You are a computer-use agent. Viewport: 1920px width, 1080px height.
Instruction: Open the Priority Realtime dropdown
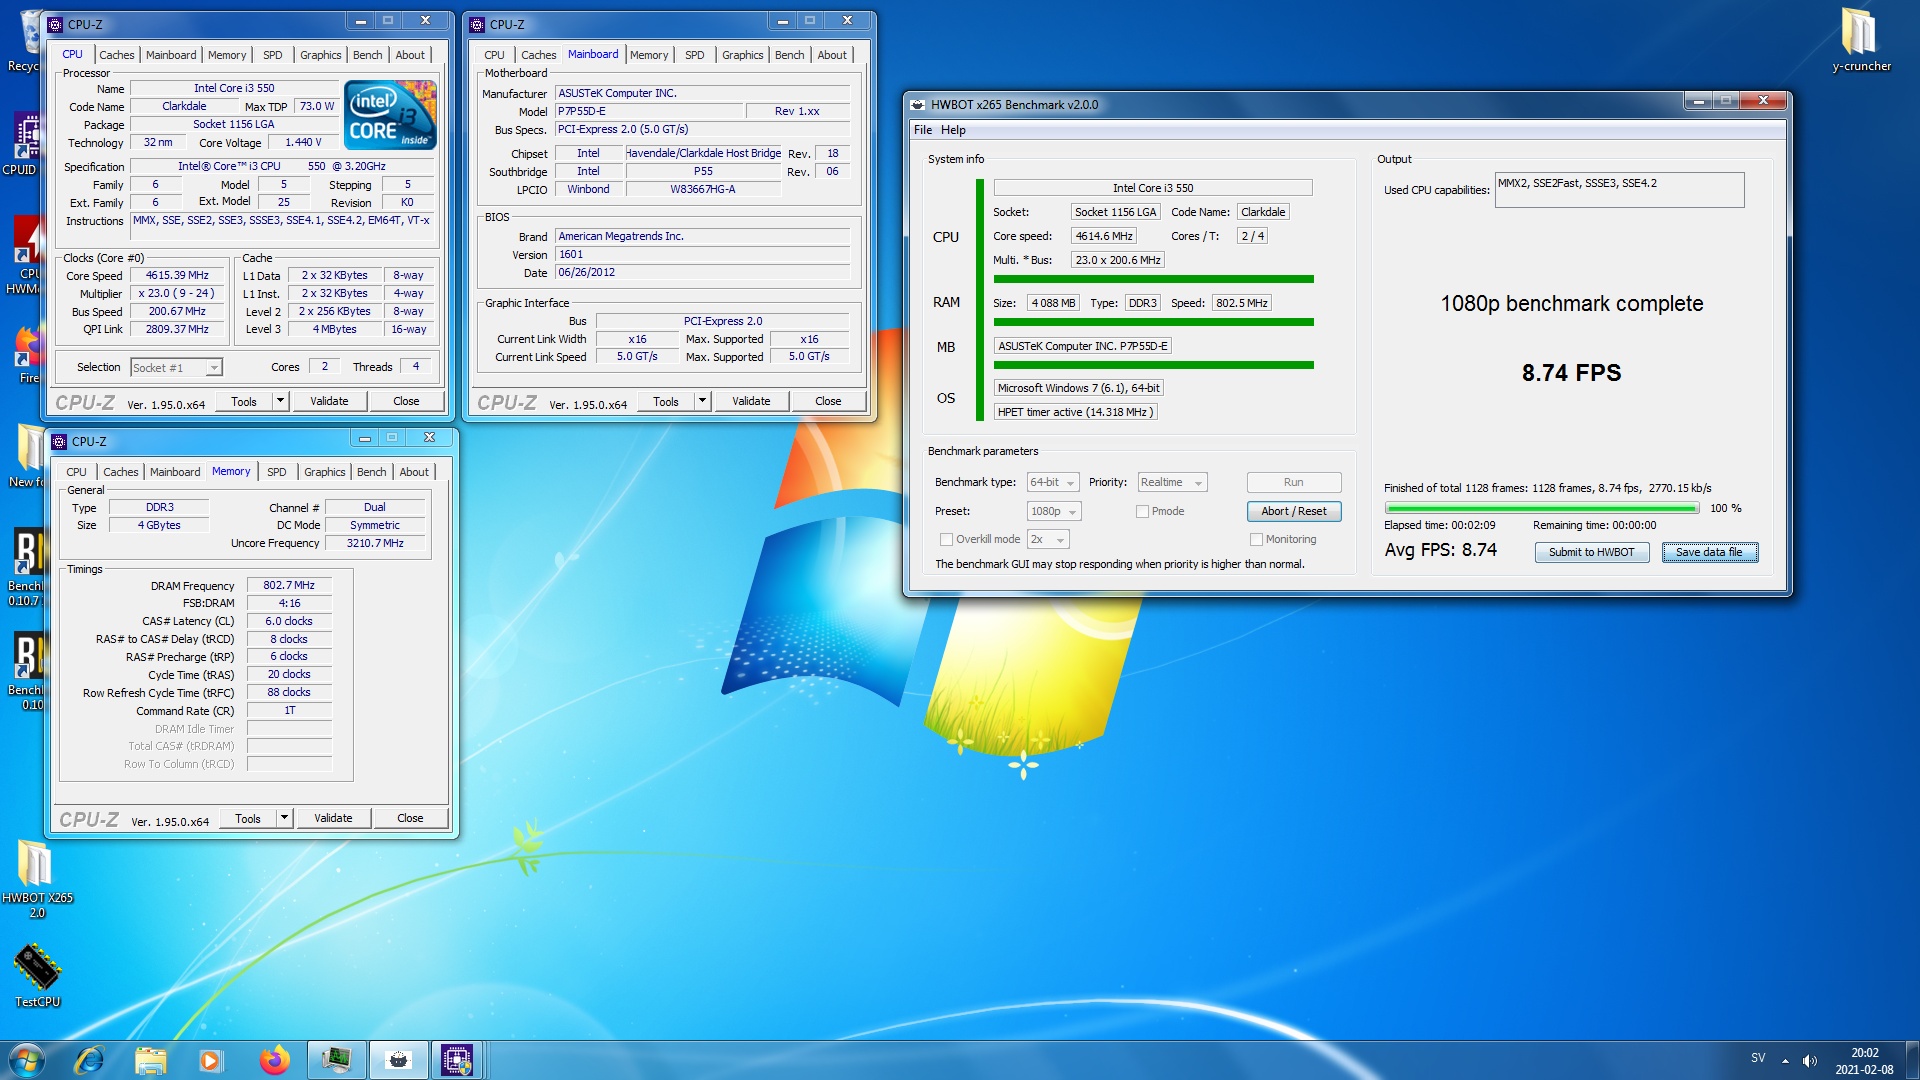pos(1172,482)
